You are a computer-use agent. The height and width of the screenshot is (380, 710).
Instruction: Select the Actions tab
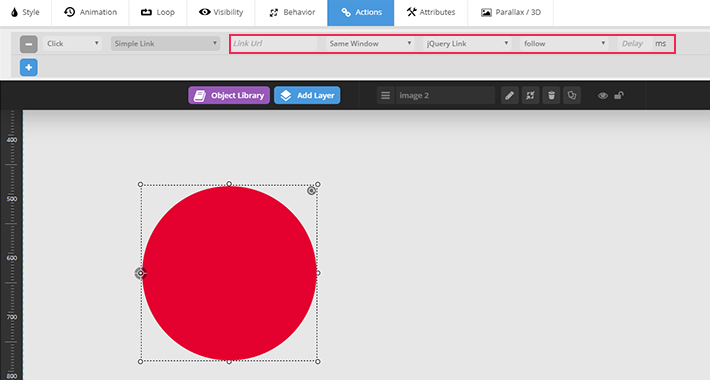tap(361, 13)
